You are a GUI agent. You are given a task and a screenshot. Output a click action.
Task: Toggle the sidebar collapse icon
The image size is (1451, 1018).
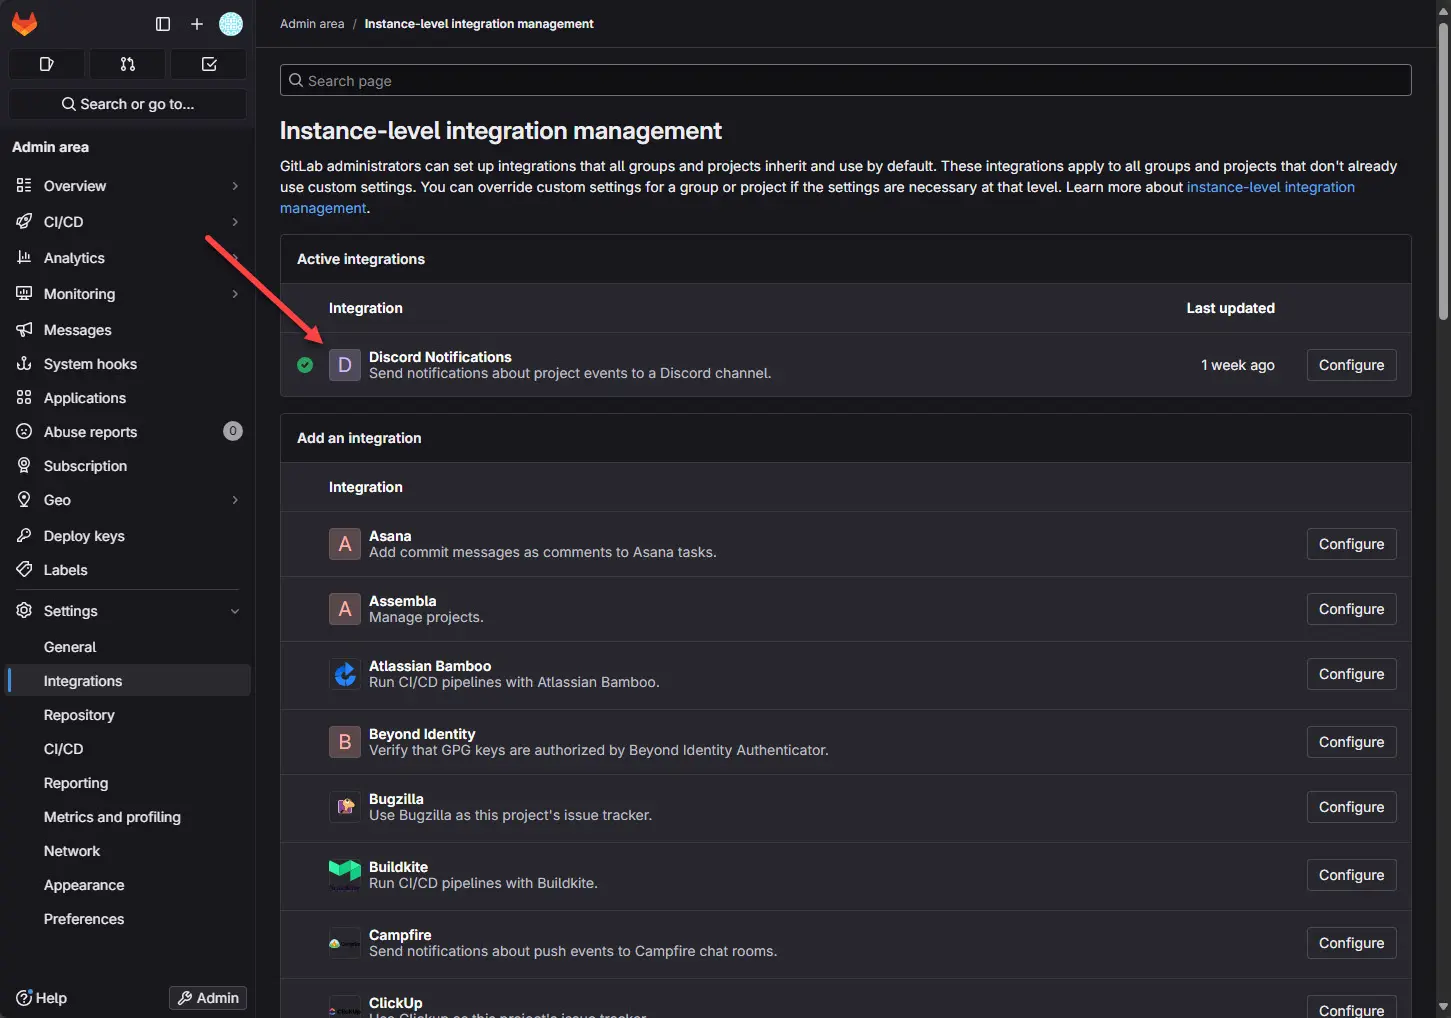(162, 24)
